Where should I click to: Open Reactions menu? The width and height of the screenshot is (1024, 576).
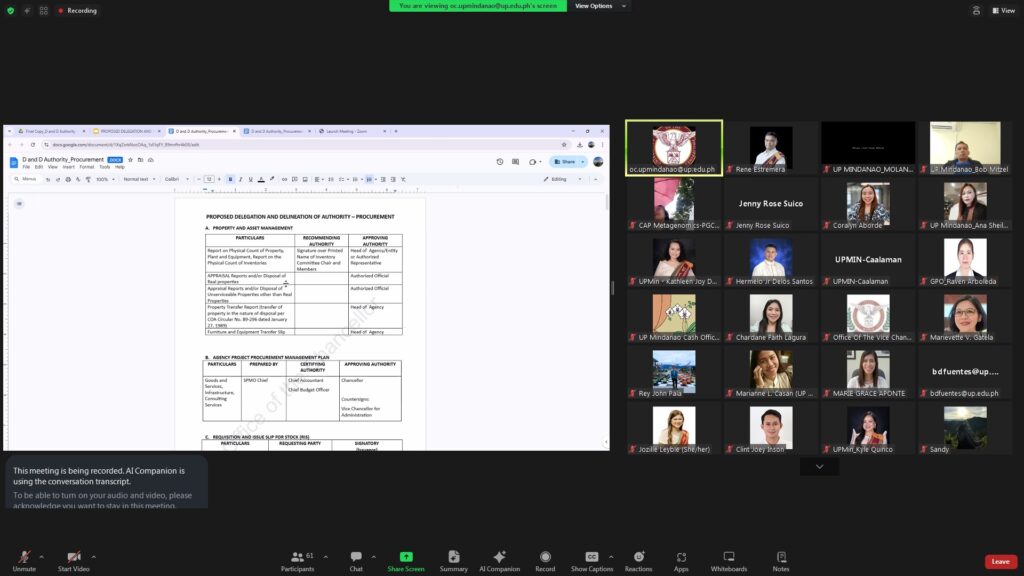[x=639, y=560]
